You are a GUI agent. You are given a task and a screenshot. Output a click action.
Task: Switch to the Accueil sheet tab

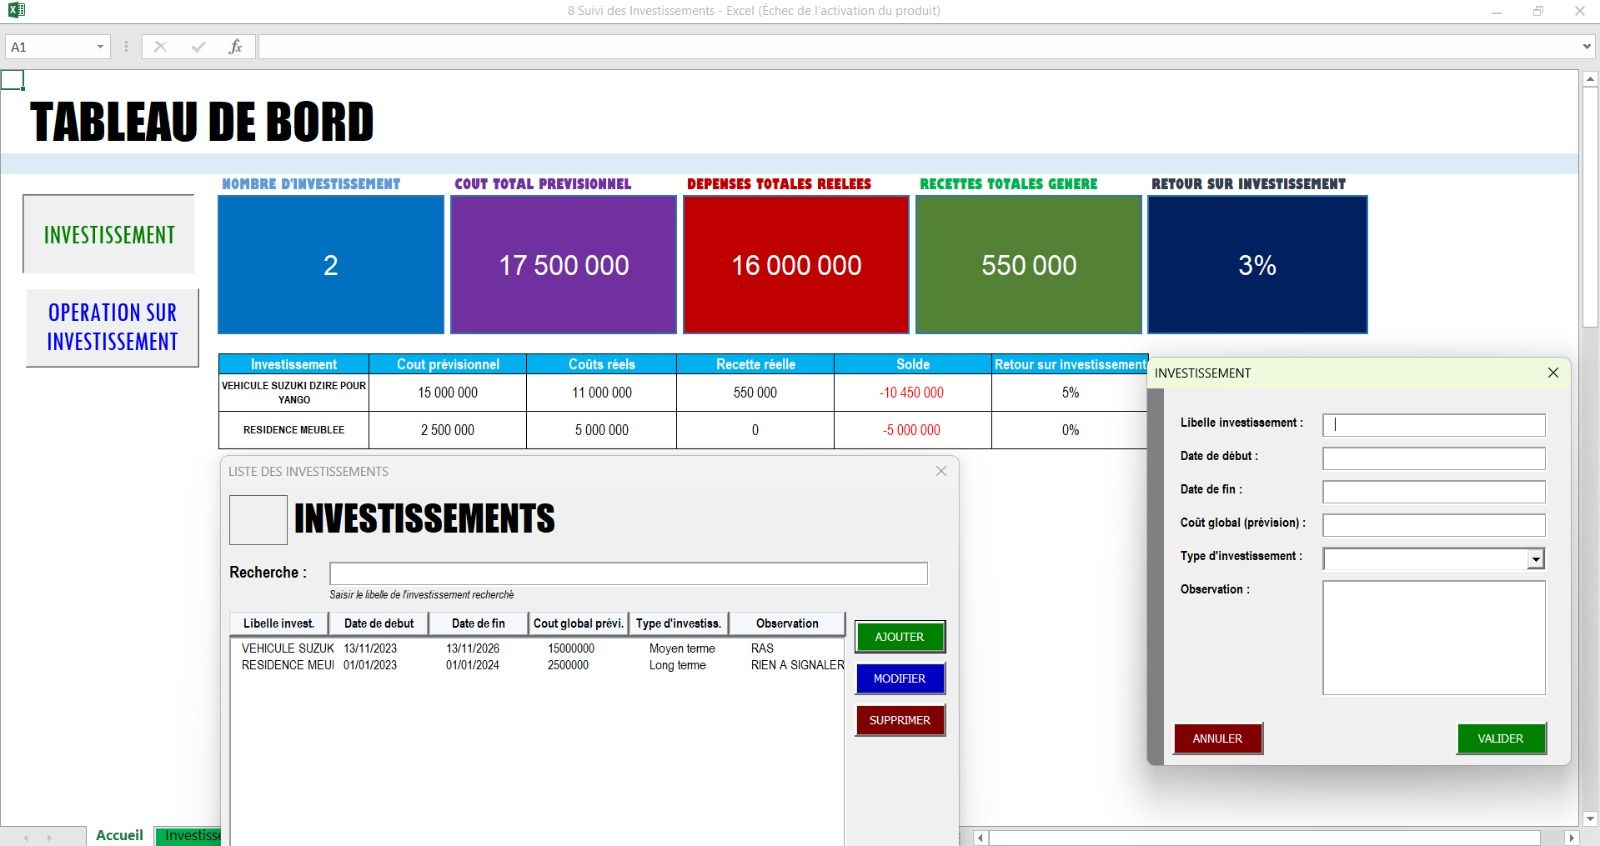(x=119, y=835)
